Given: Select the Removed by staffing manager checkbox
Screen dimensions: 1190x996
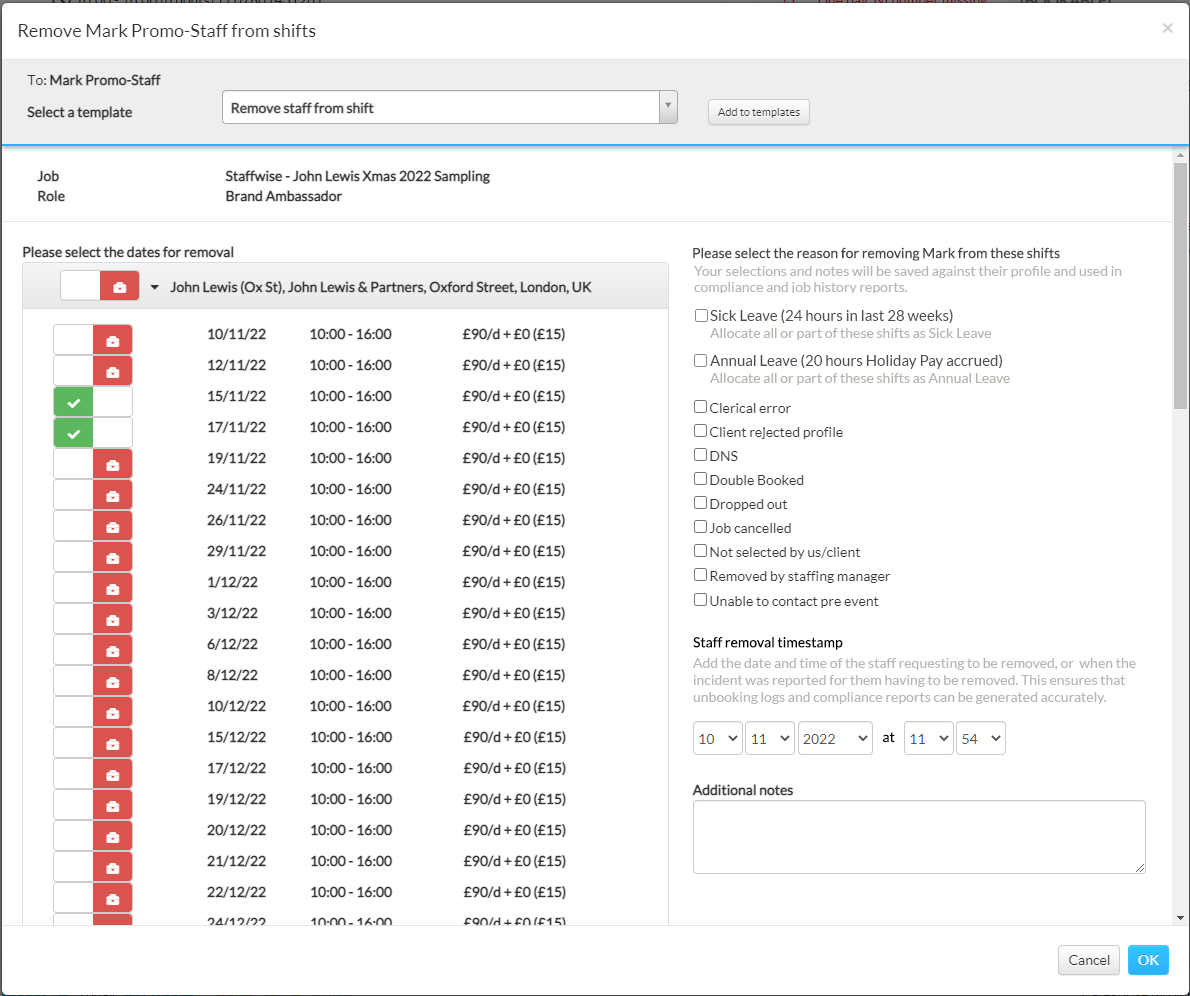Looking at the screenshot, I should (x=701, y=576).
